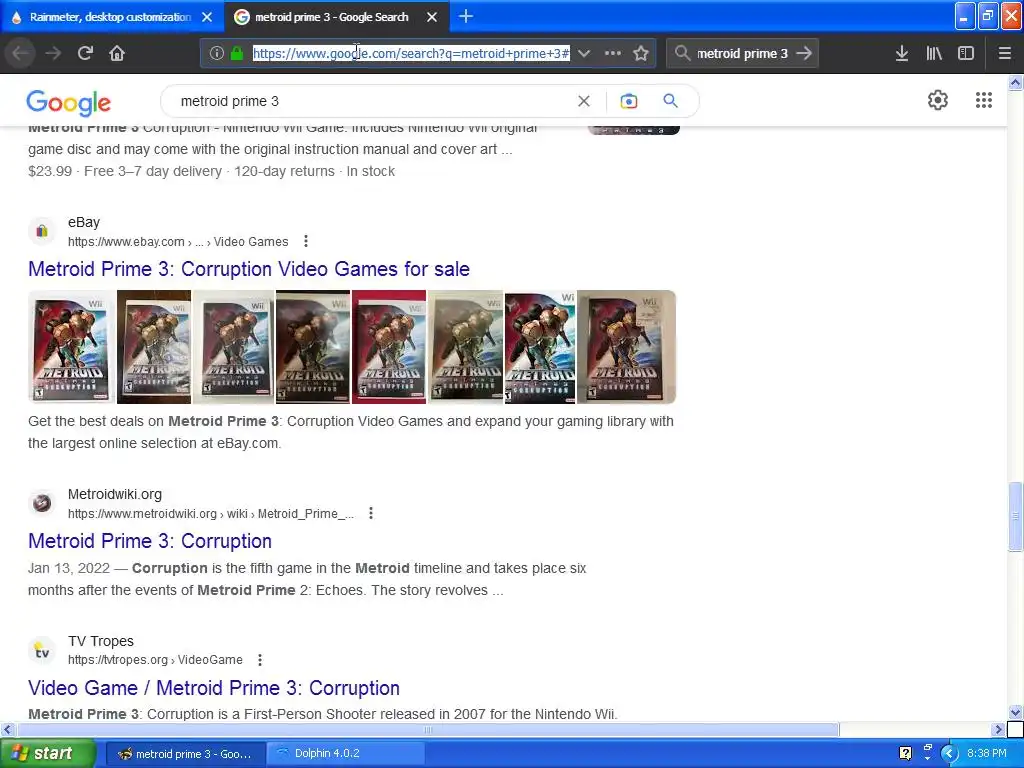Open Metroidwiki result options three-dot menu
The width and height of the screenshot is (1024, 768).
coord(371,513)
